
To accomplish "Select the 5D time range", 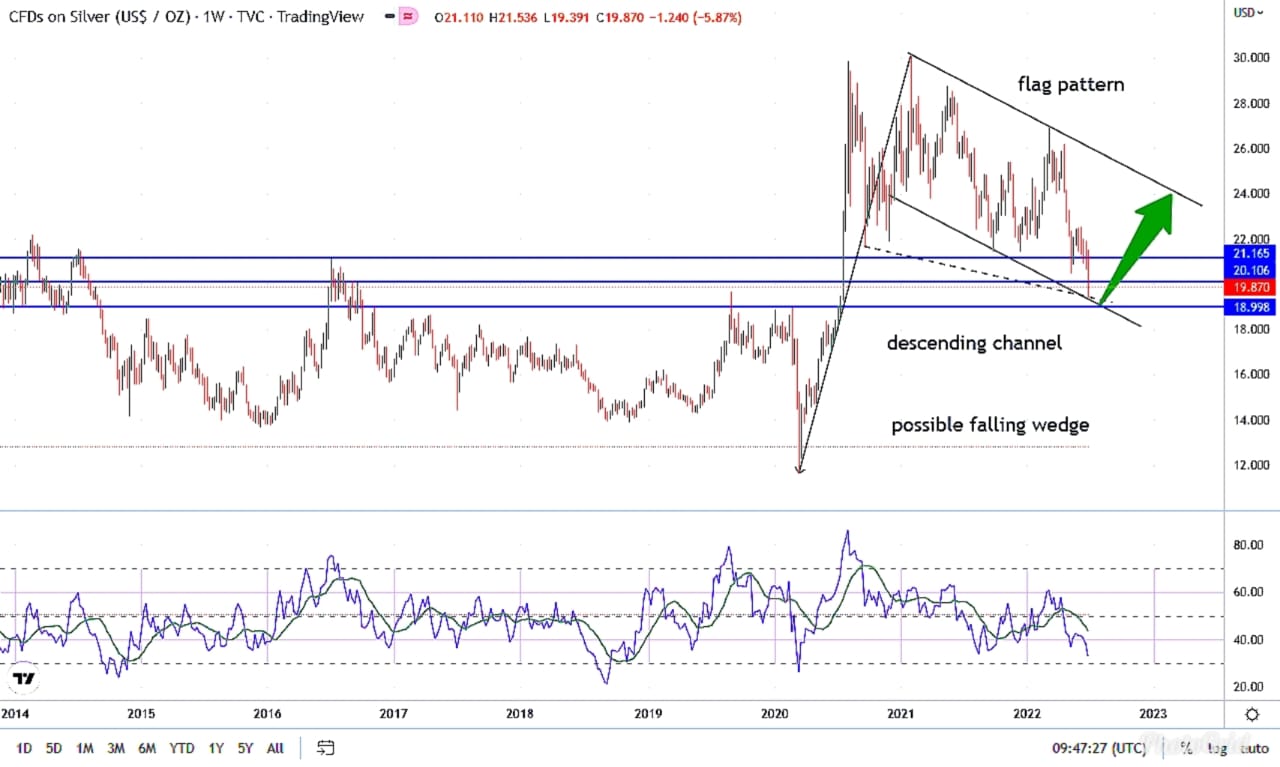I will pyautogui.click(x=54, y=747).
